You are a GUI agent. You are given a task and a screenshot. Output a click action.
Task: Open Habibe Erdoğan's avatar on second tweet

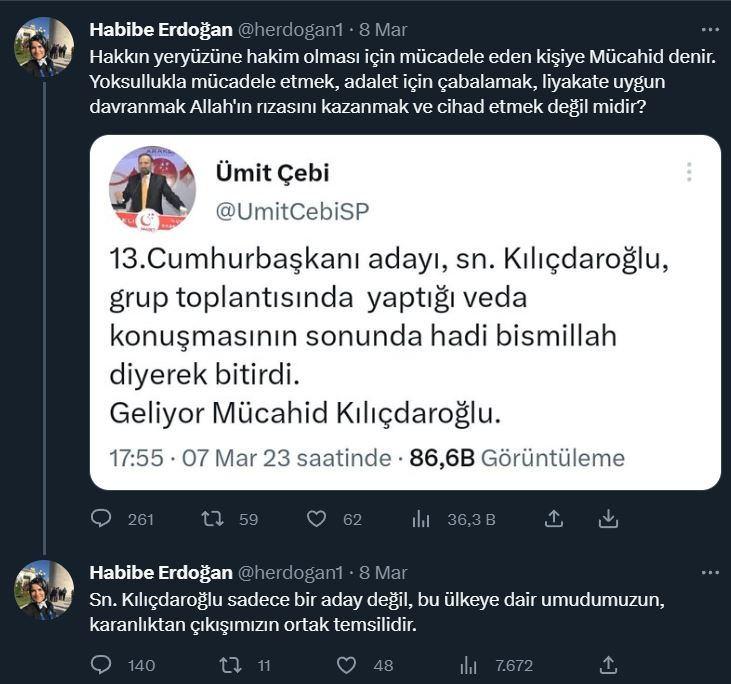(44, 590)
